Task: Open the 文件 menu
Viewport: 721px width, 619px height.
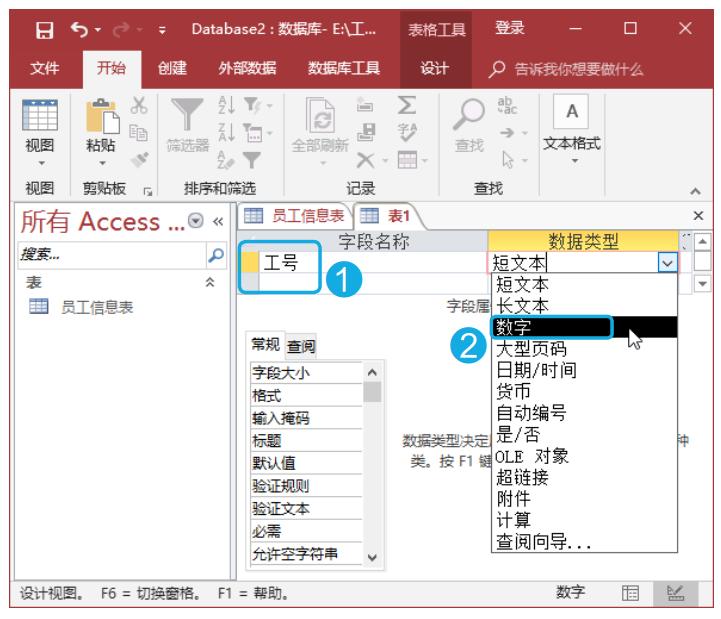Action: click(x=45, y=69)
